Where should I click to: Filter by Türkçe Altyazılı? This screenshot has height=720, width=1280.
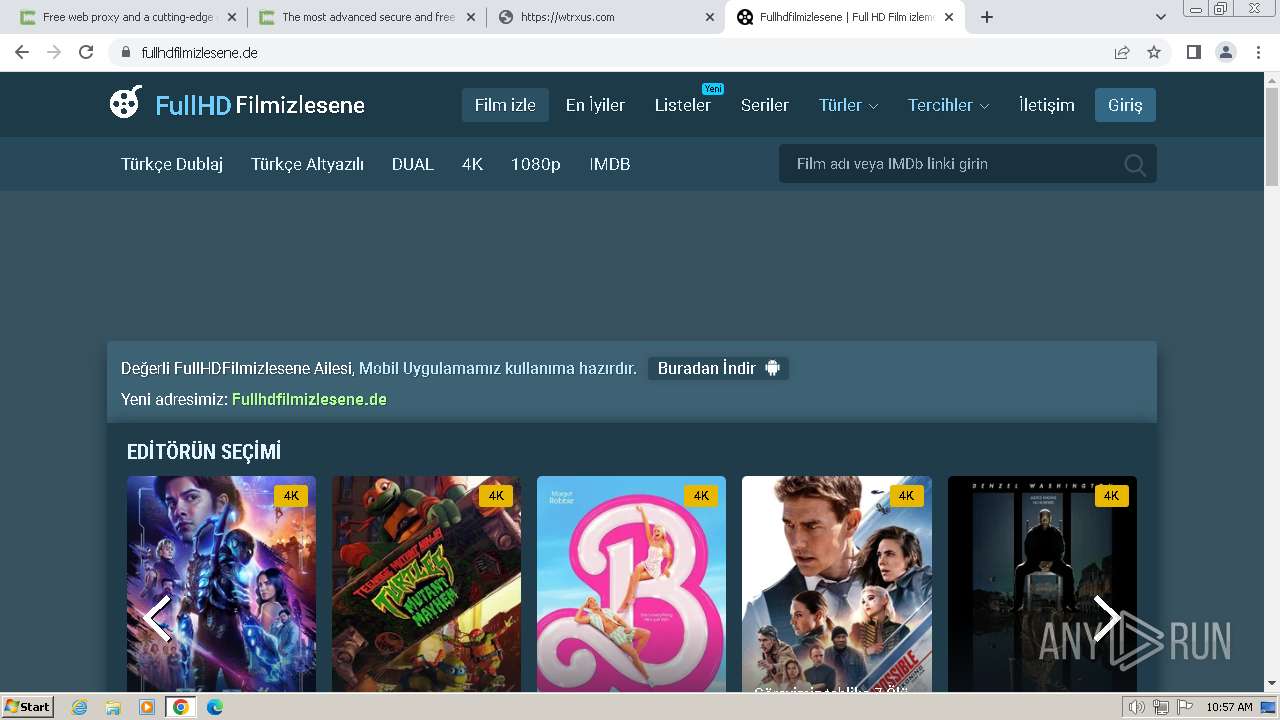307,164
